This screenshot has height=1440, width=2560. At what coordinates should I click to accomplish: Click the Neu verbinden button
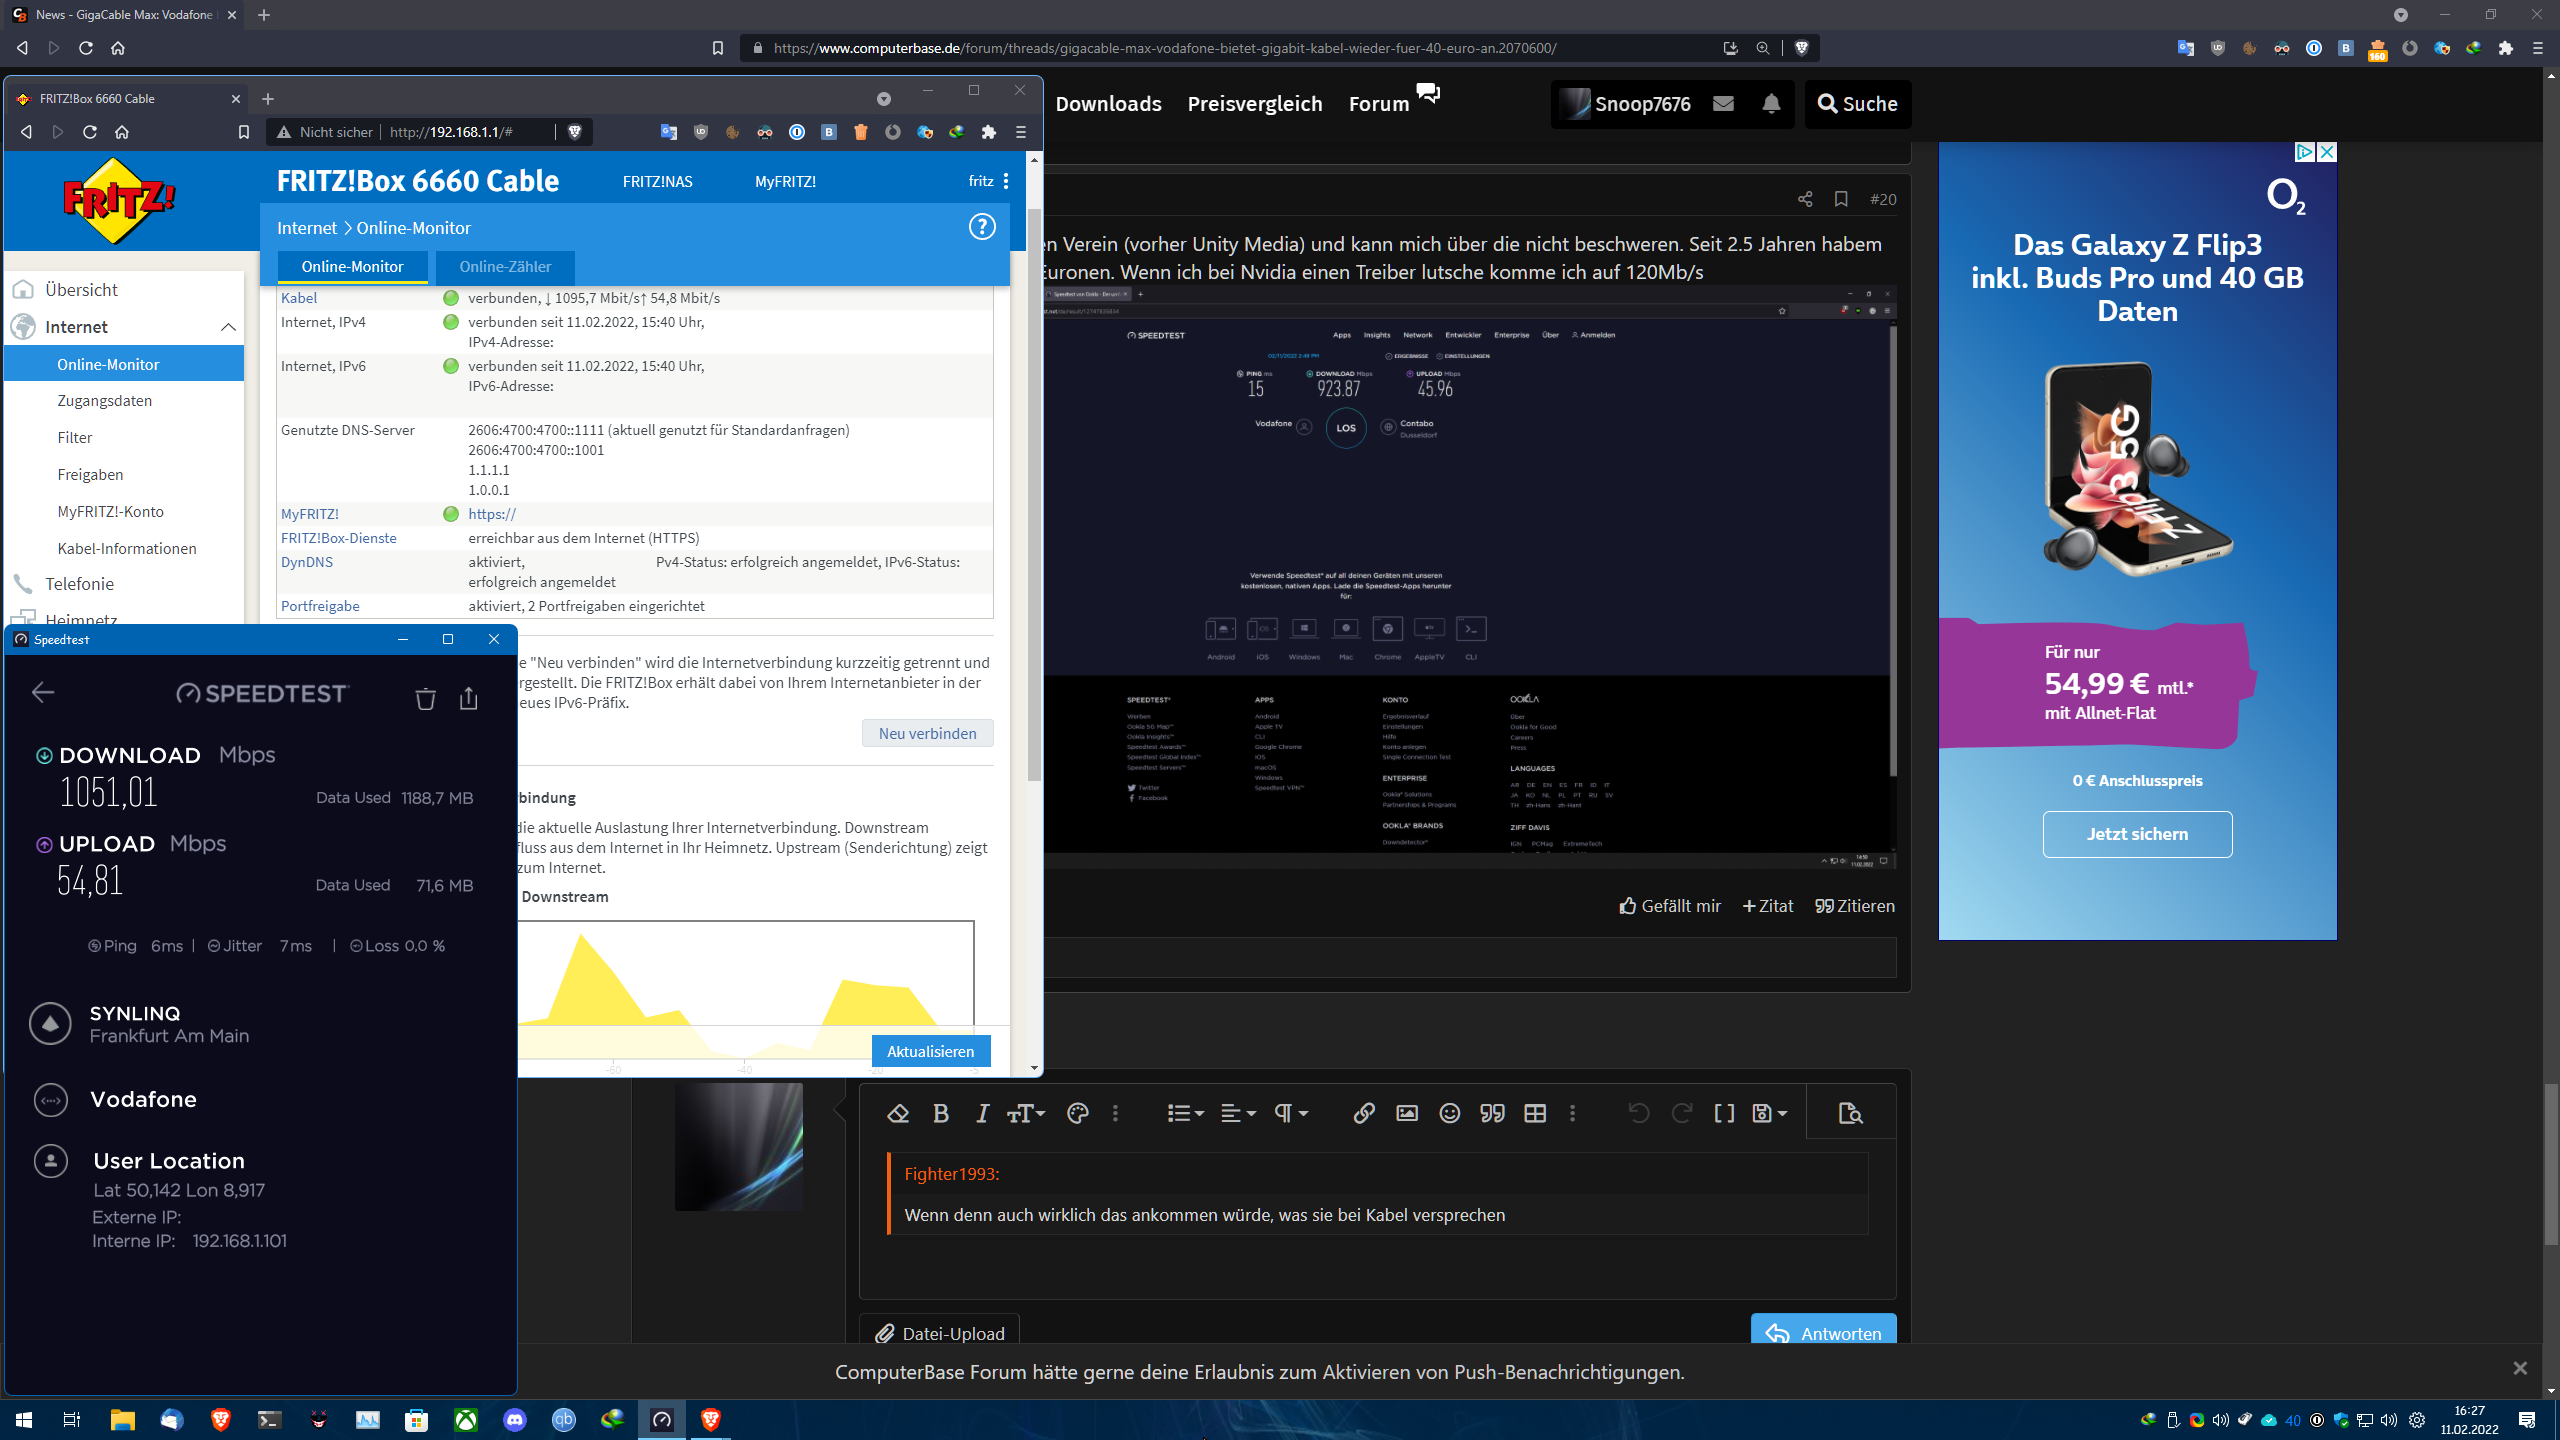(x=927, y=733)
